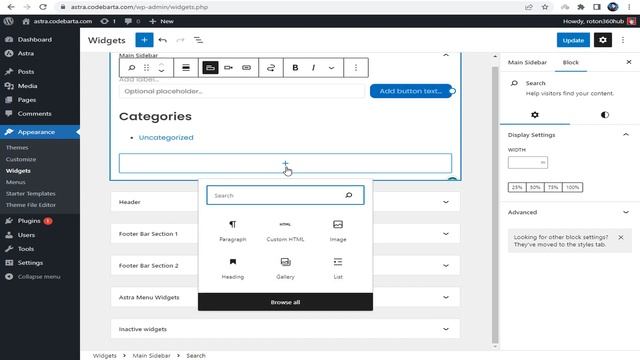The width and height of the screenshot is (640, 360).
Task: Open the block alignment toolbar button
Action: (186, 68)
